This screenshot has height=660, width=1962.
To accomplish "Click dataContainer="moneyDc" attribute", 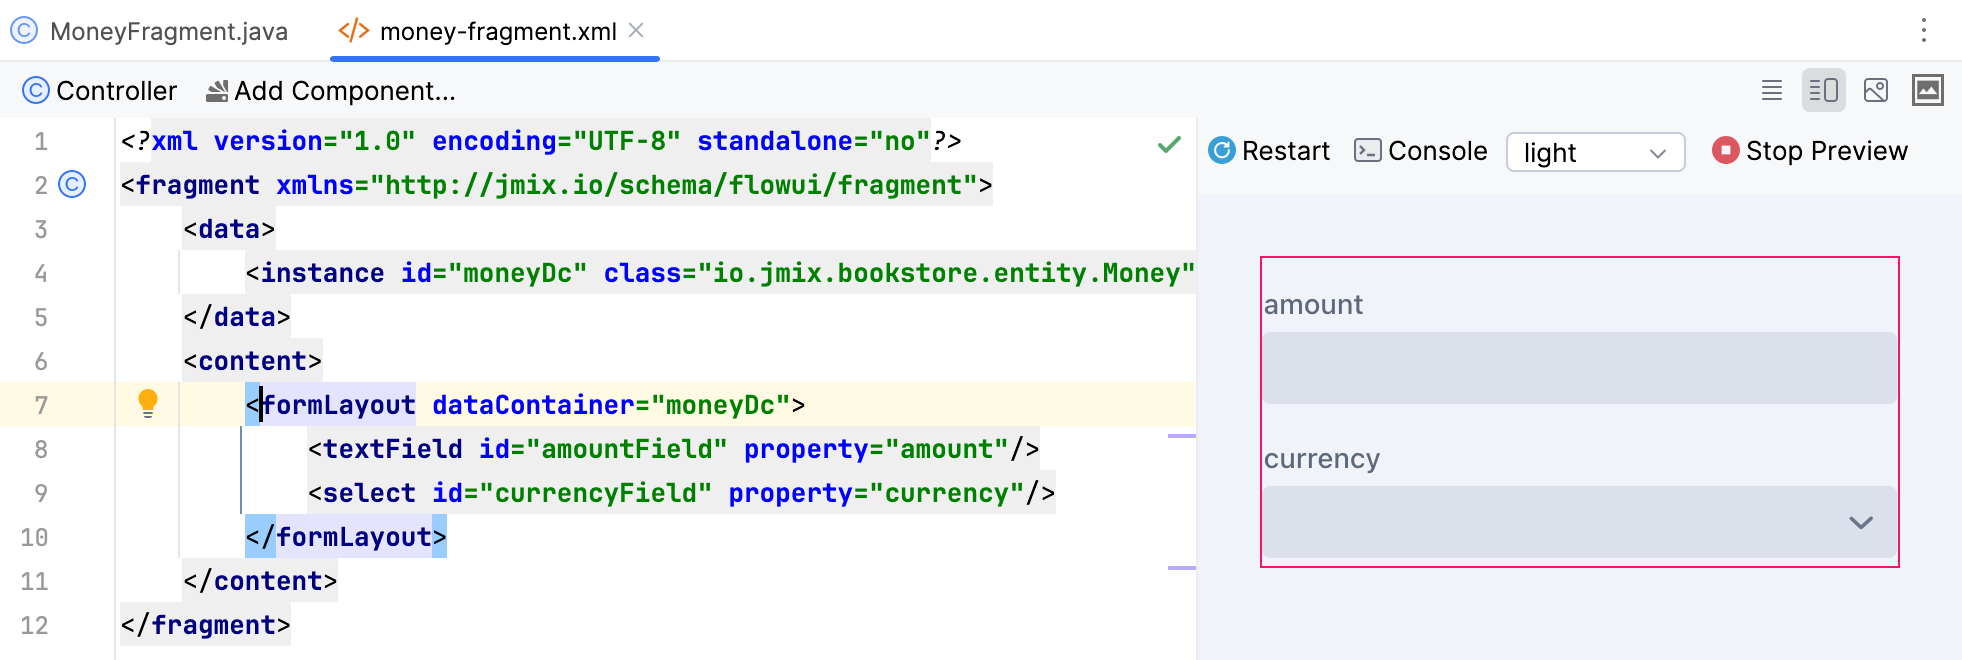I will coord(611,405).
